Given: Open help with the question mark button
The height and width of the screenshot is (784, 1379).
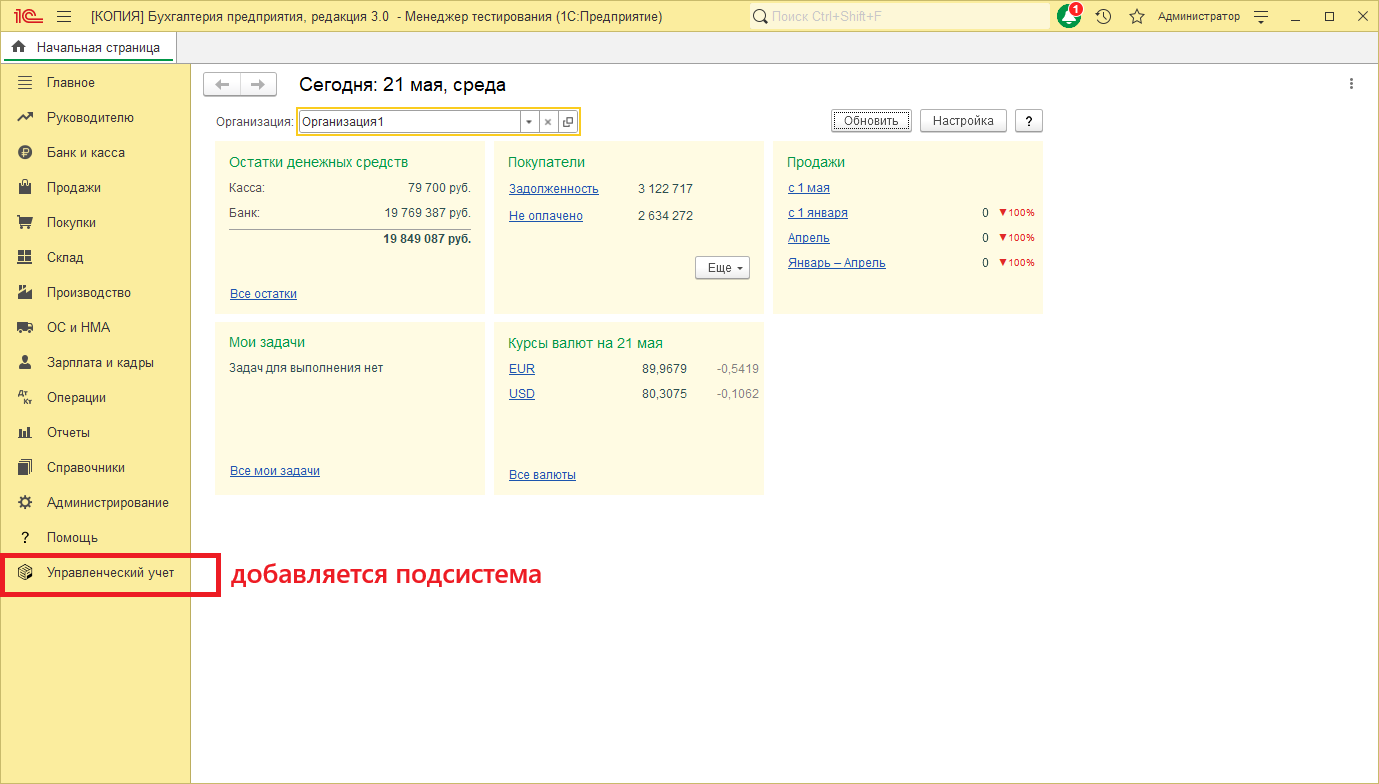Looking at the screenshot, I should click(1029, 121).
